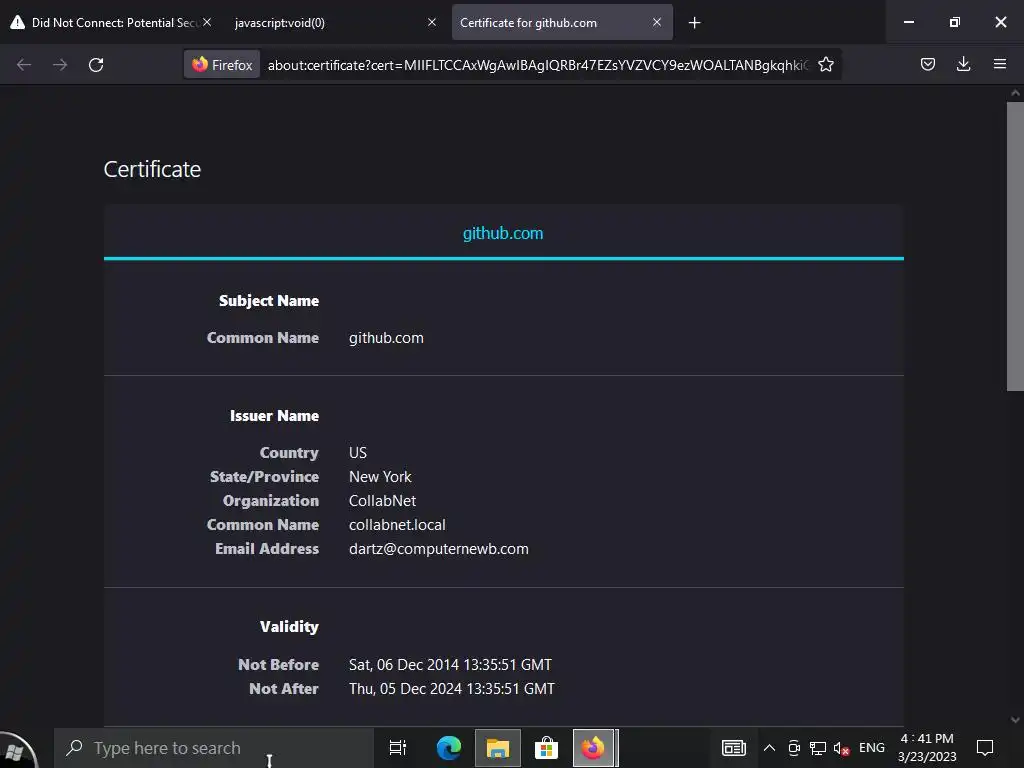1024x768 pixels.
Task: Open a new tab
Action: [694, 23]
